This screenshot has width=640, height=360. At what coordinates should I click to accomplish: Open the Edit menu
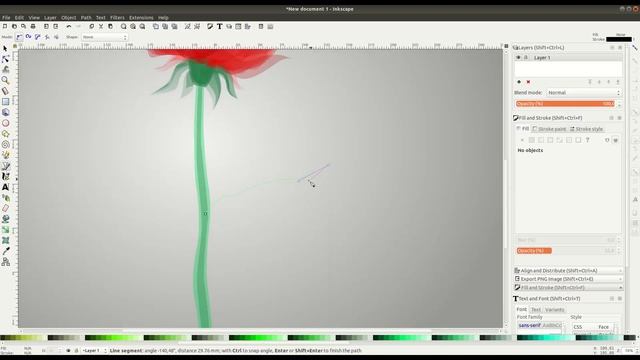[x=19, y=18]
